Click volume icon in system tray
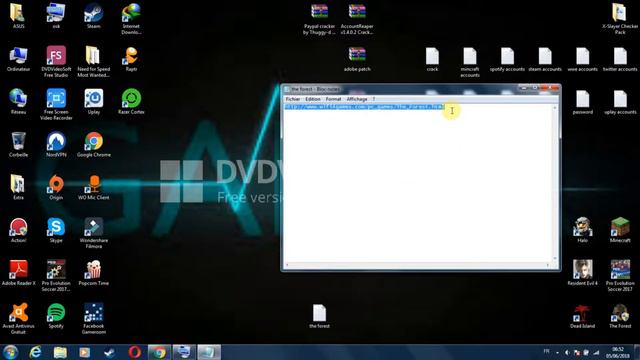This screenshot has height=360, width=640. (x=567, y=352)
